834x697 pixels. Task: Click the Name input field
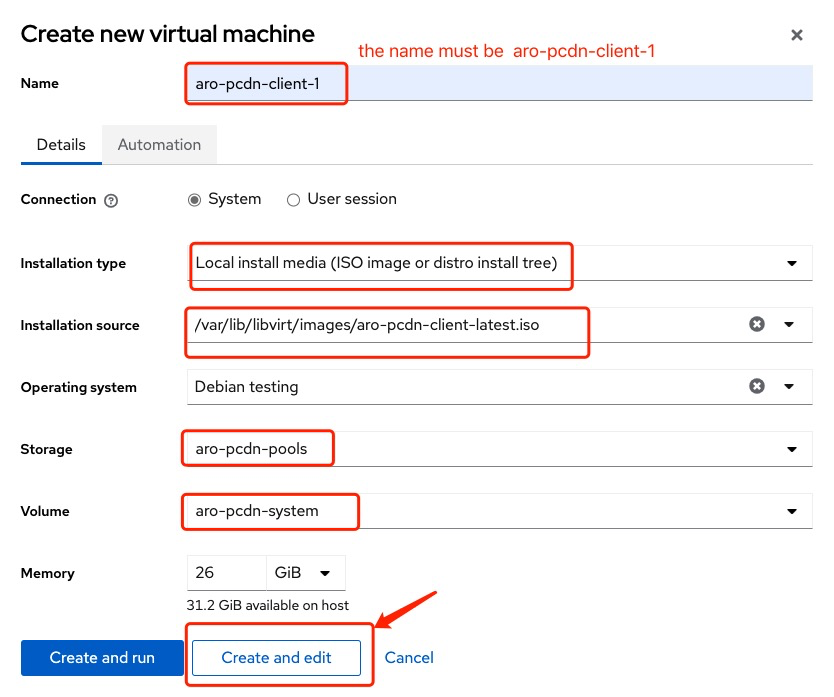500,83
